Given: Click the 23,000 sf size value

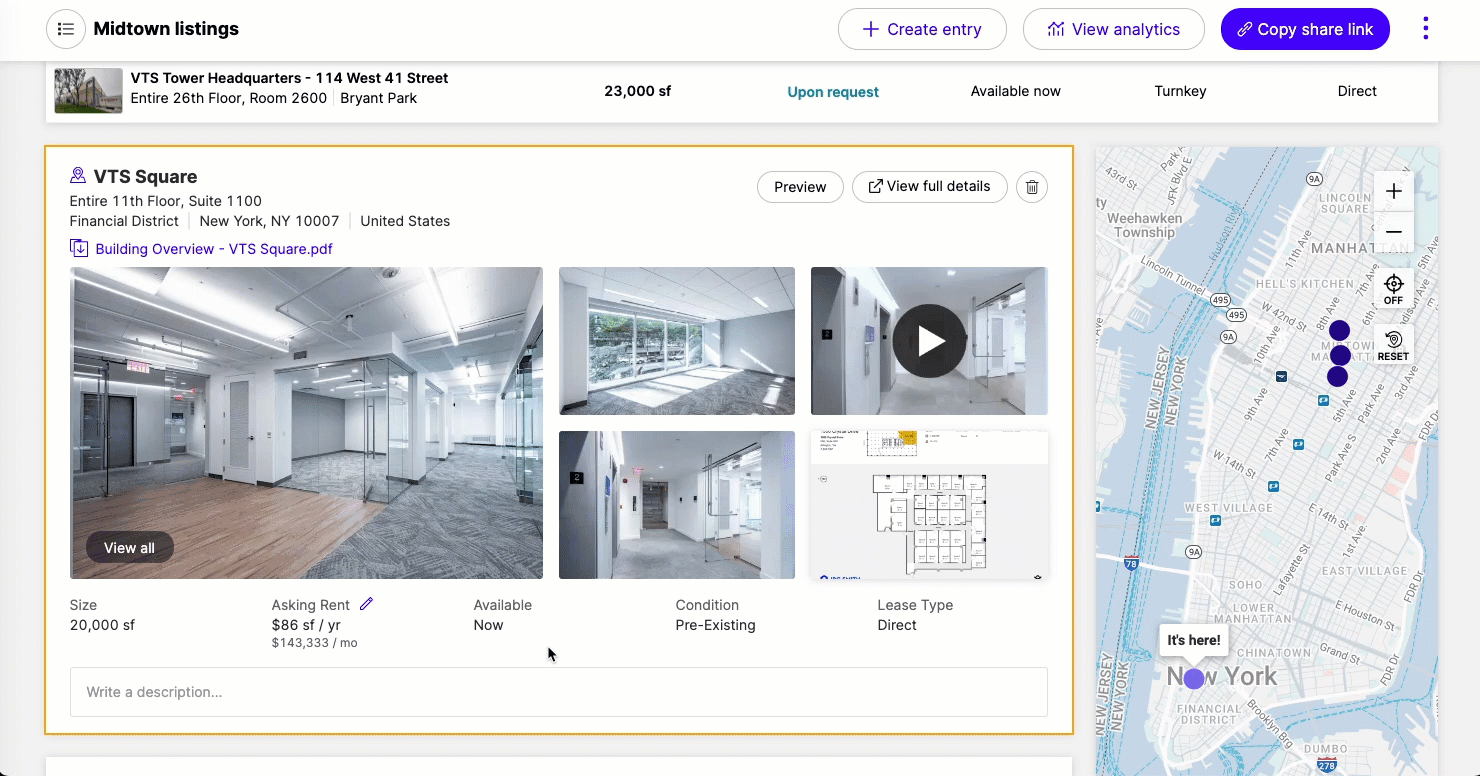Looking at the screenshot, I should tap(638, 91).
